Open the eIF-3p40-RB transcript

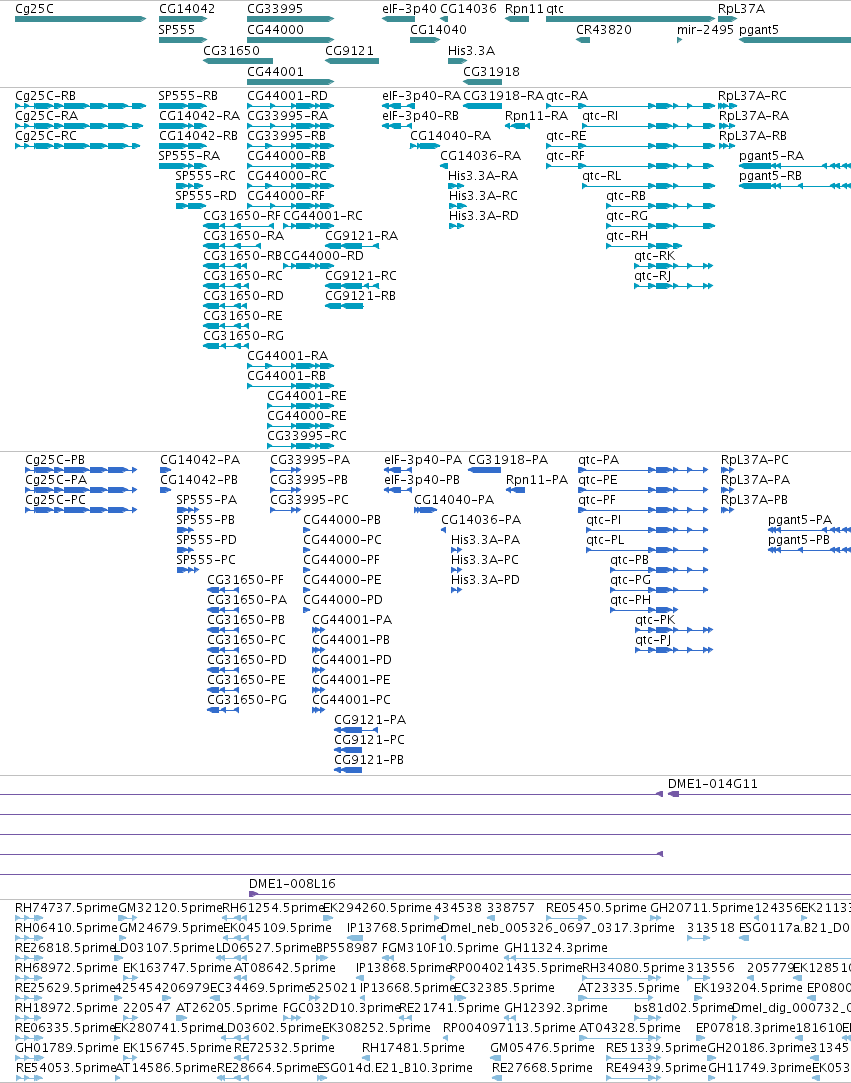(x=399, y=126)
